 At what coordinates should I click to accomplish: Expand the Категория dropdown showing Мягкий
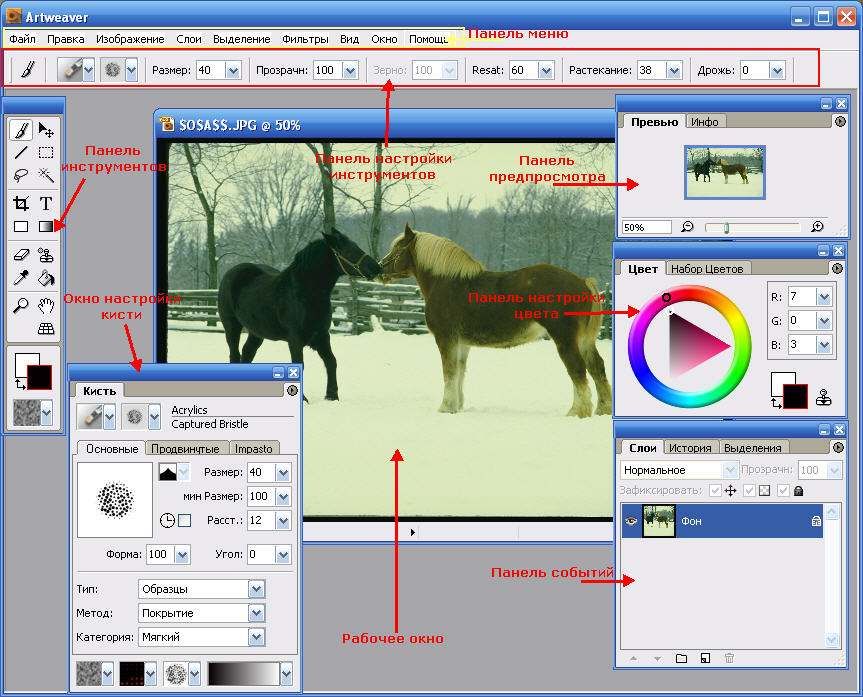tap(256, 638)
